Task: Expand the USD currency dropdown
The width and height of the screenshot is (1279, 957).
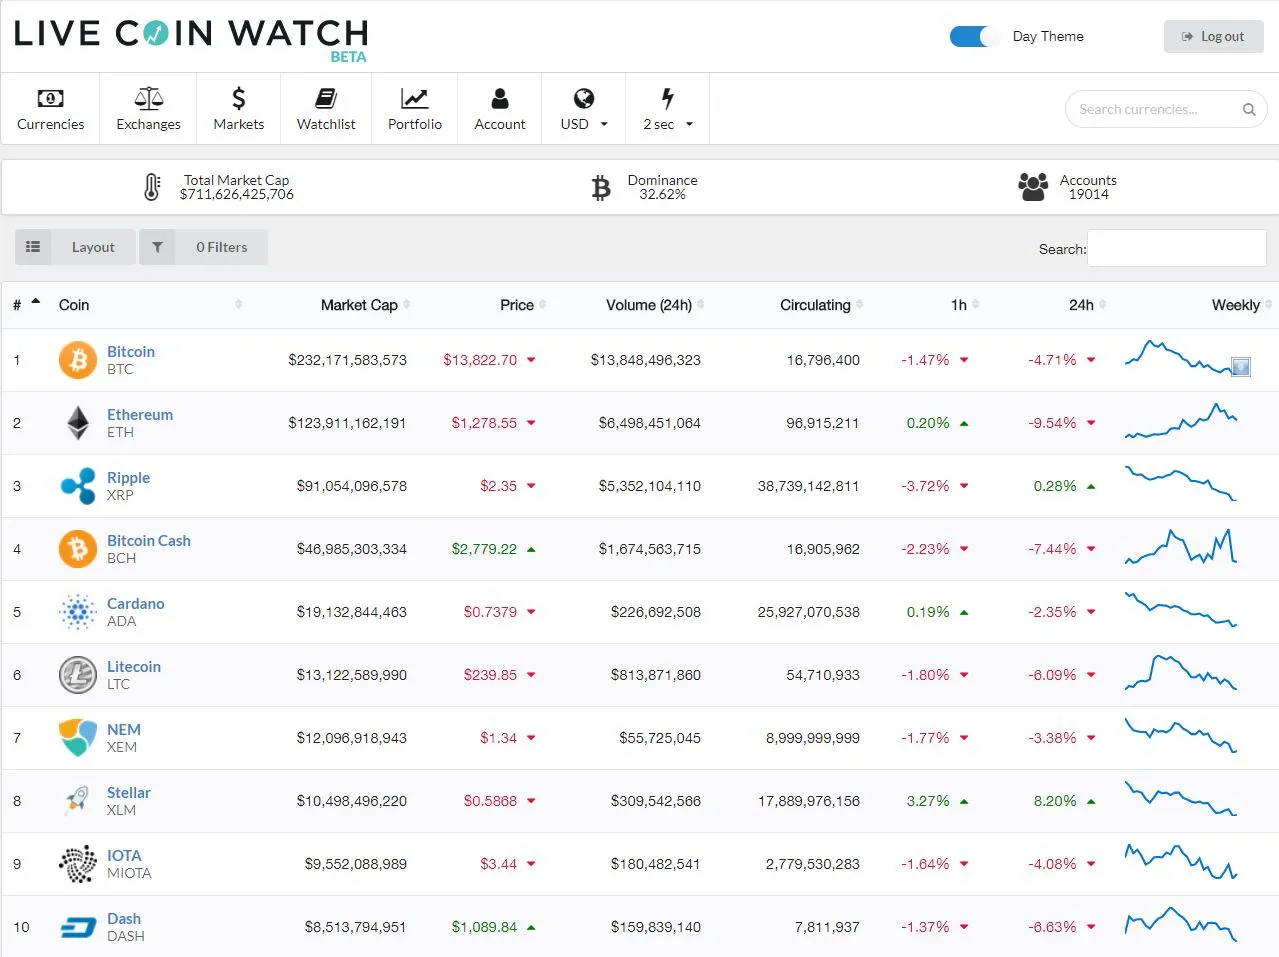Action: click(584, 109)
